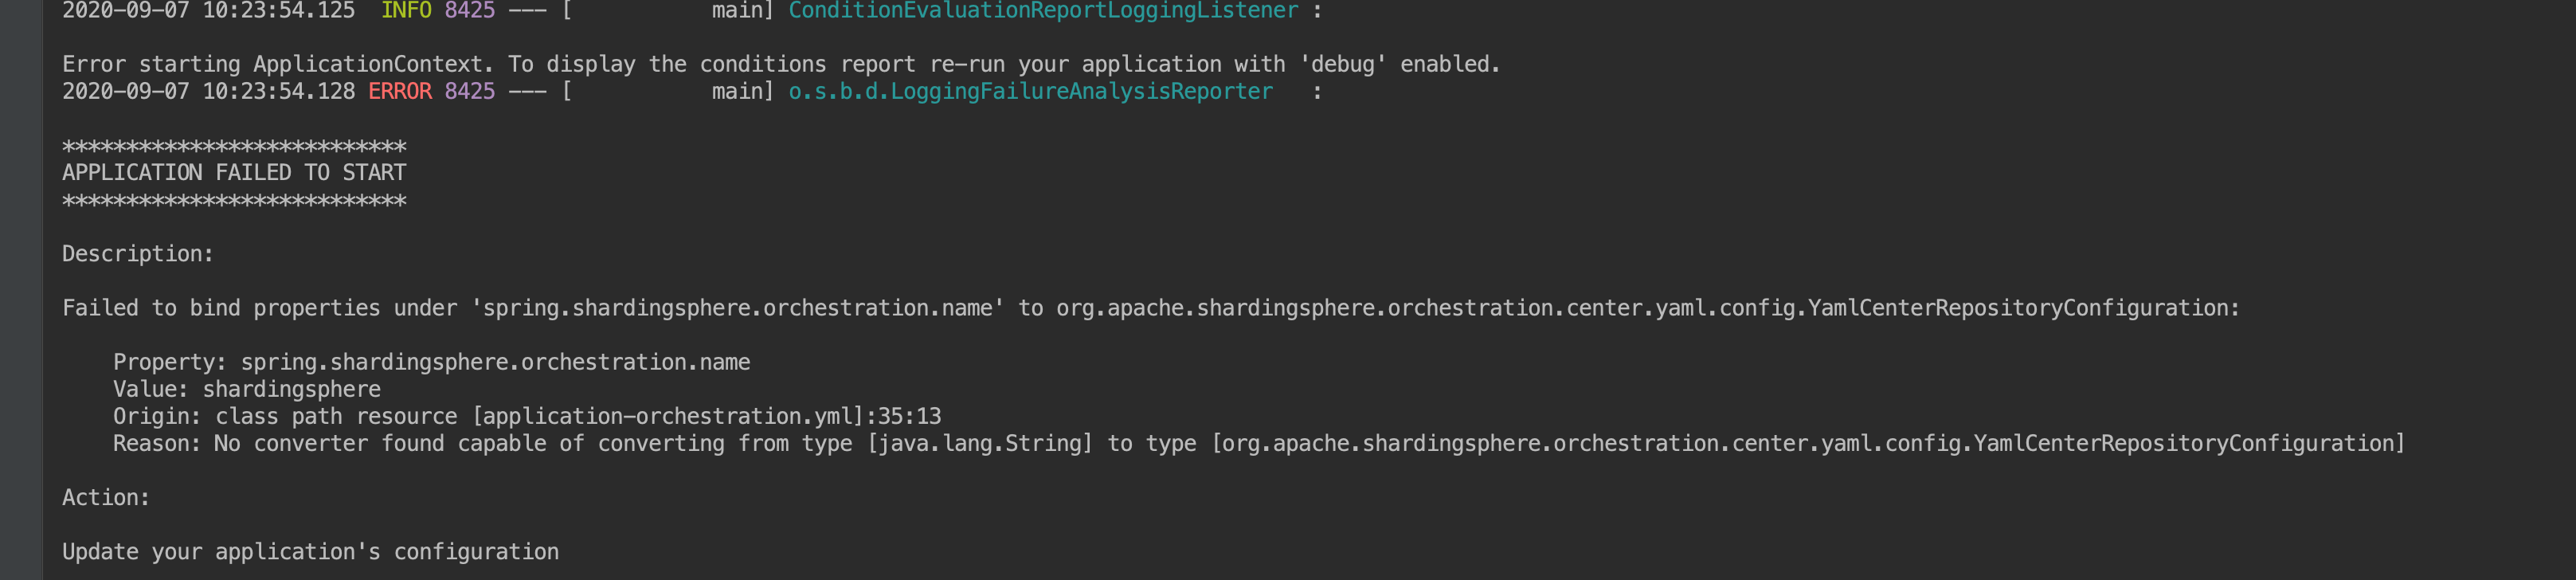Image resolution: width=2576 pixels, height=580 pixels.
Task: Click ConditionEvaluationReportLoggingListener logger name
Action: (1043, 11)
